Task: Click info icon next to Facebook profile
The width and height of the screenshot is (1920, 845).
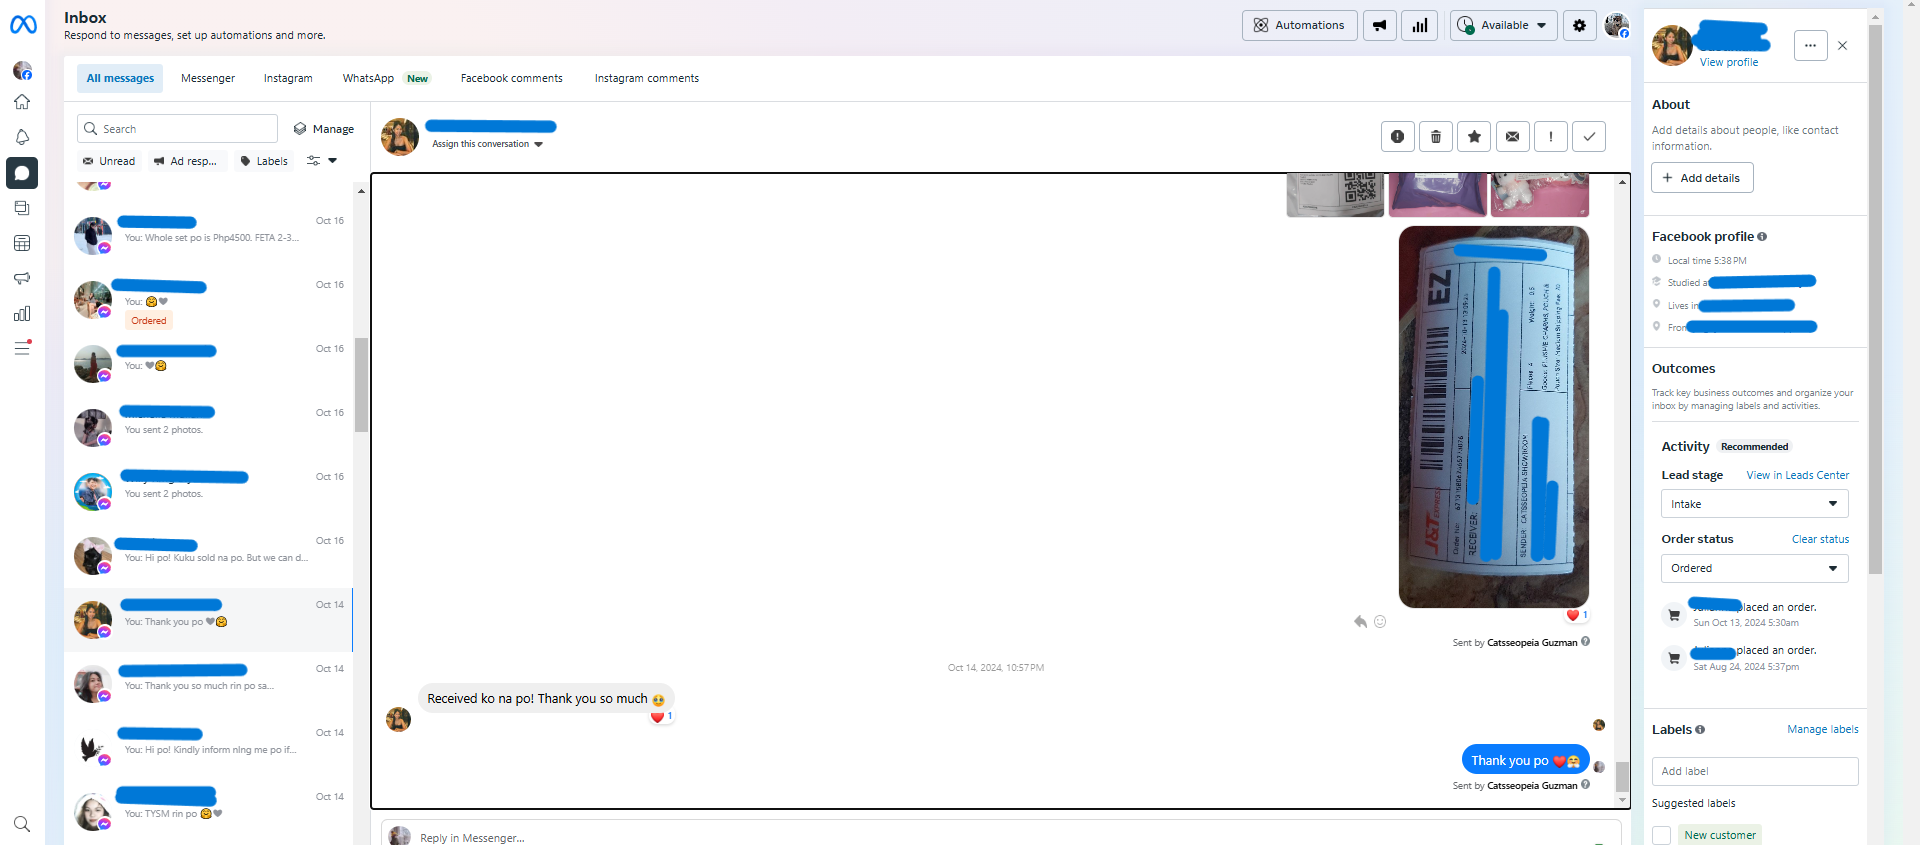Action: (1762, 237)
